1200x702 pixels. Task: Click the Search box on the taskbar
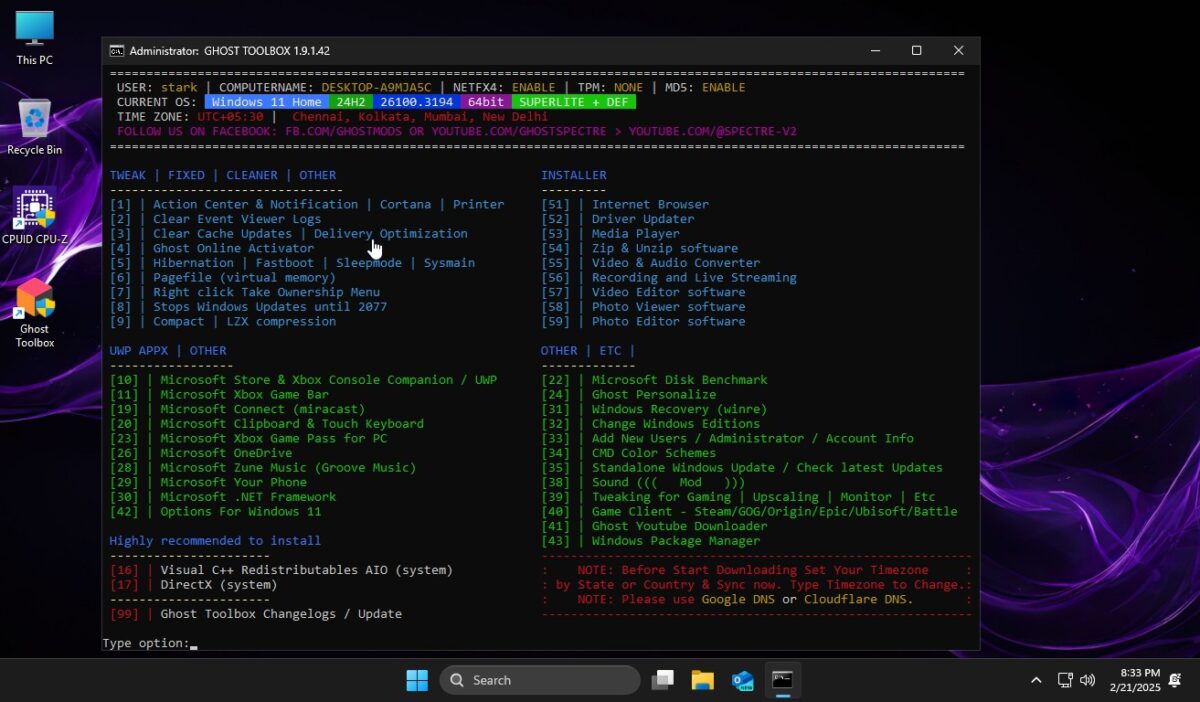(540, 679)
